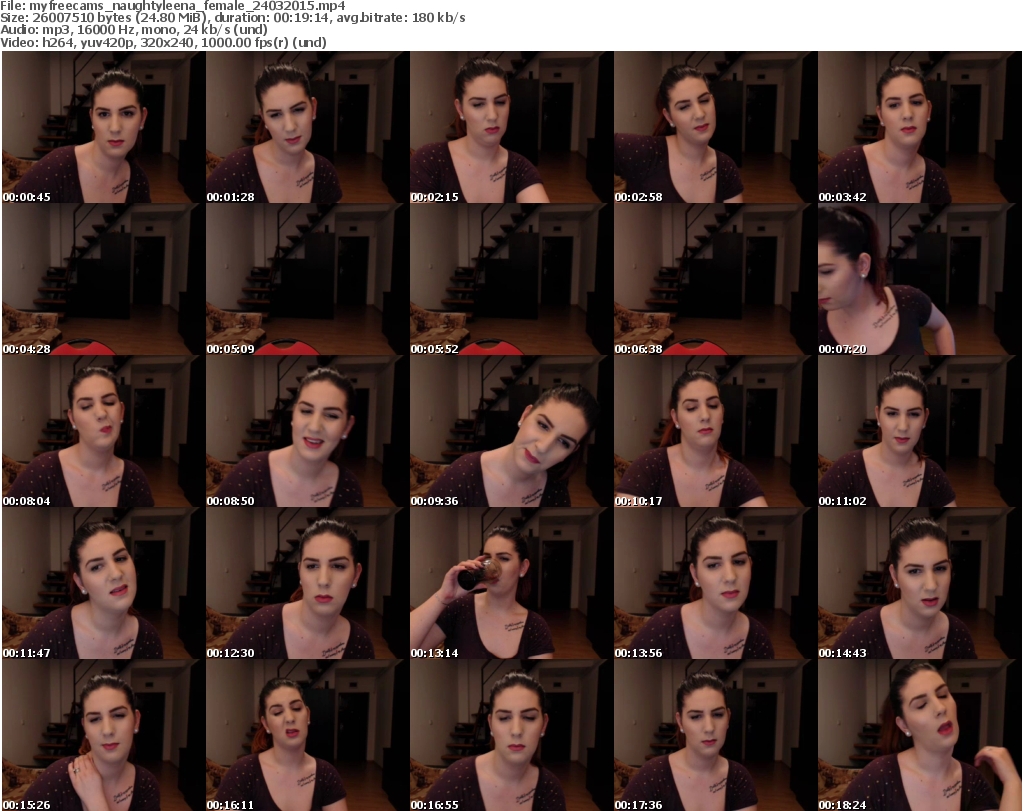Click the thumbnail timestamped 00:00:45
This screenshot has width=1024, height=811.
[x=104, y=127]
